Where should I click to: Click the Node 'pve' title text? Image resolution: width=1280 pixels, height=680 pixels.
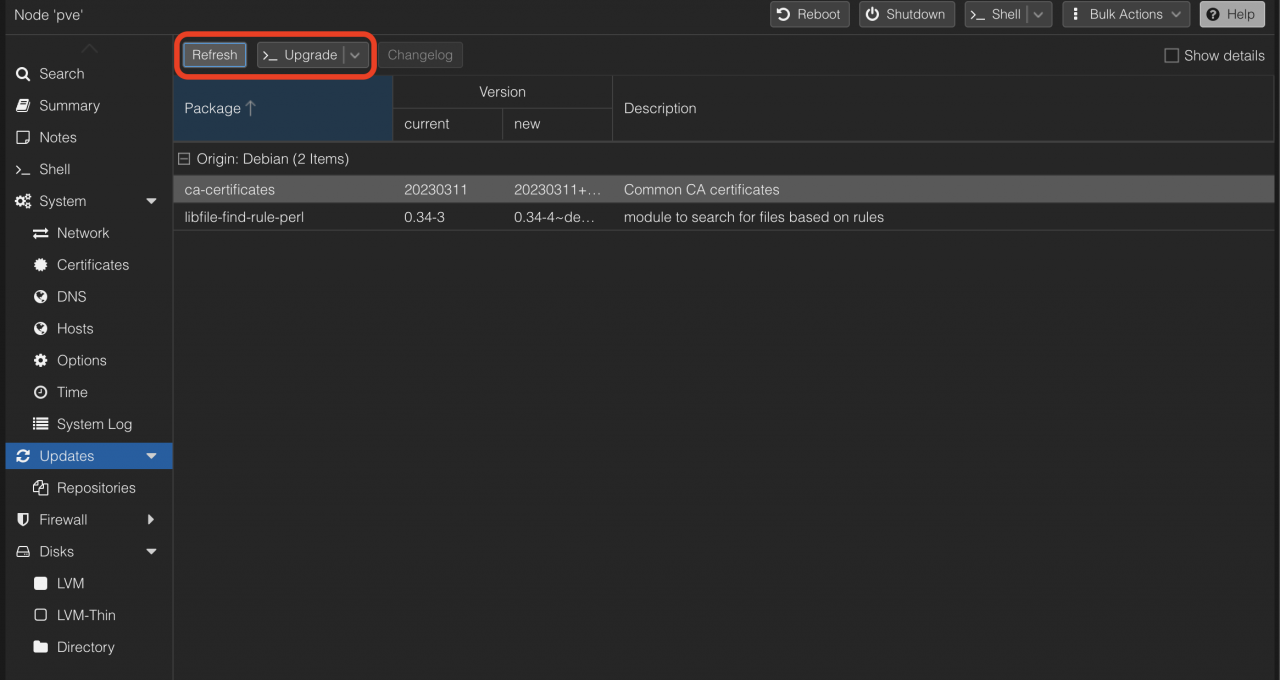tap(49, 15)
